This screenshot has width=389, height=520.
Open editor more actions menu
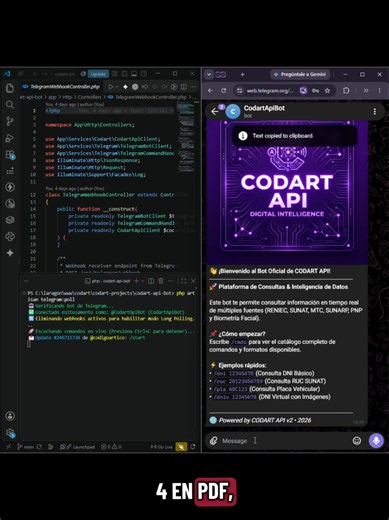point(193,87)
